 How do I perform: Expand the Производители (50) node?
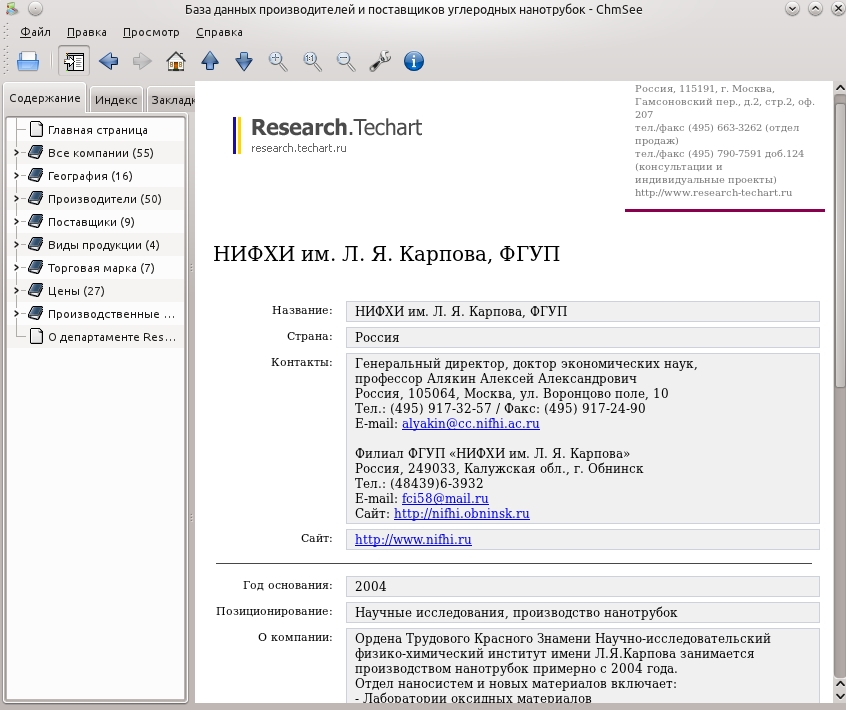pos(16,199)
